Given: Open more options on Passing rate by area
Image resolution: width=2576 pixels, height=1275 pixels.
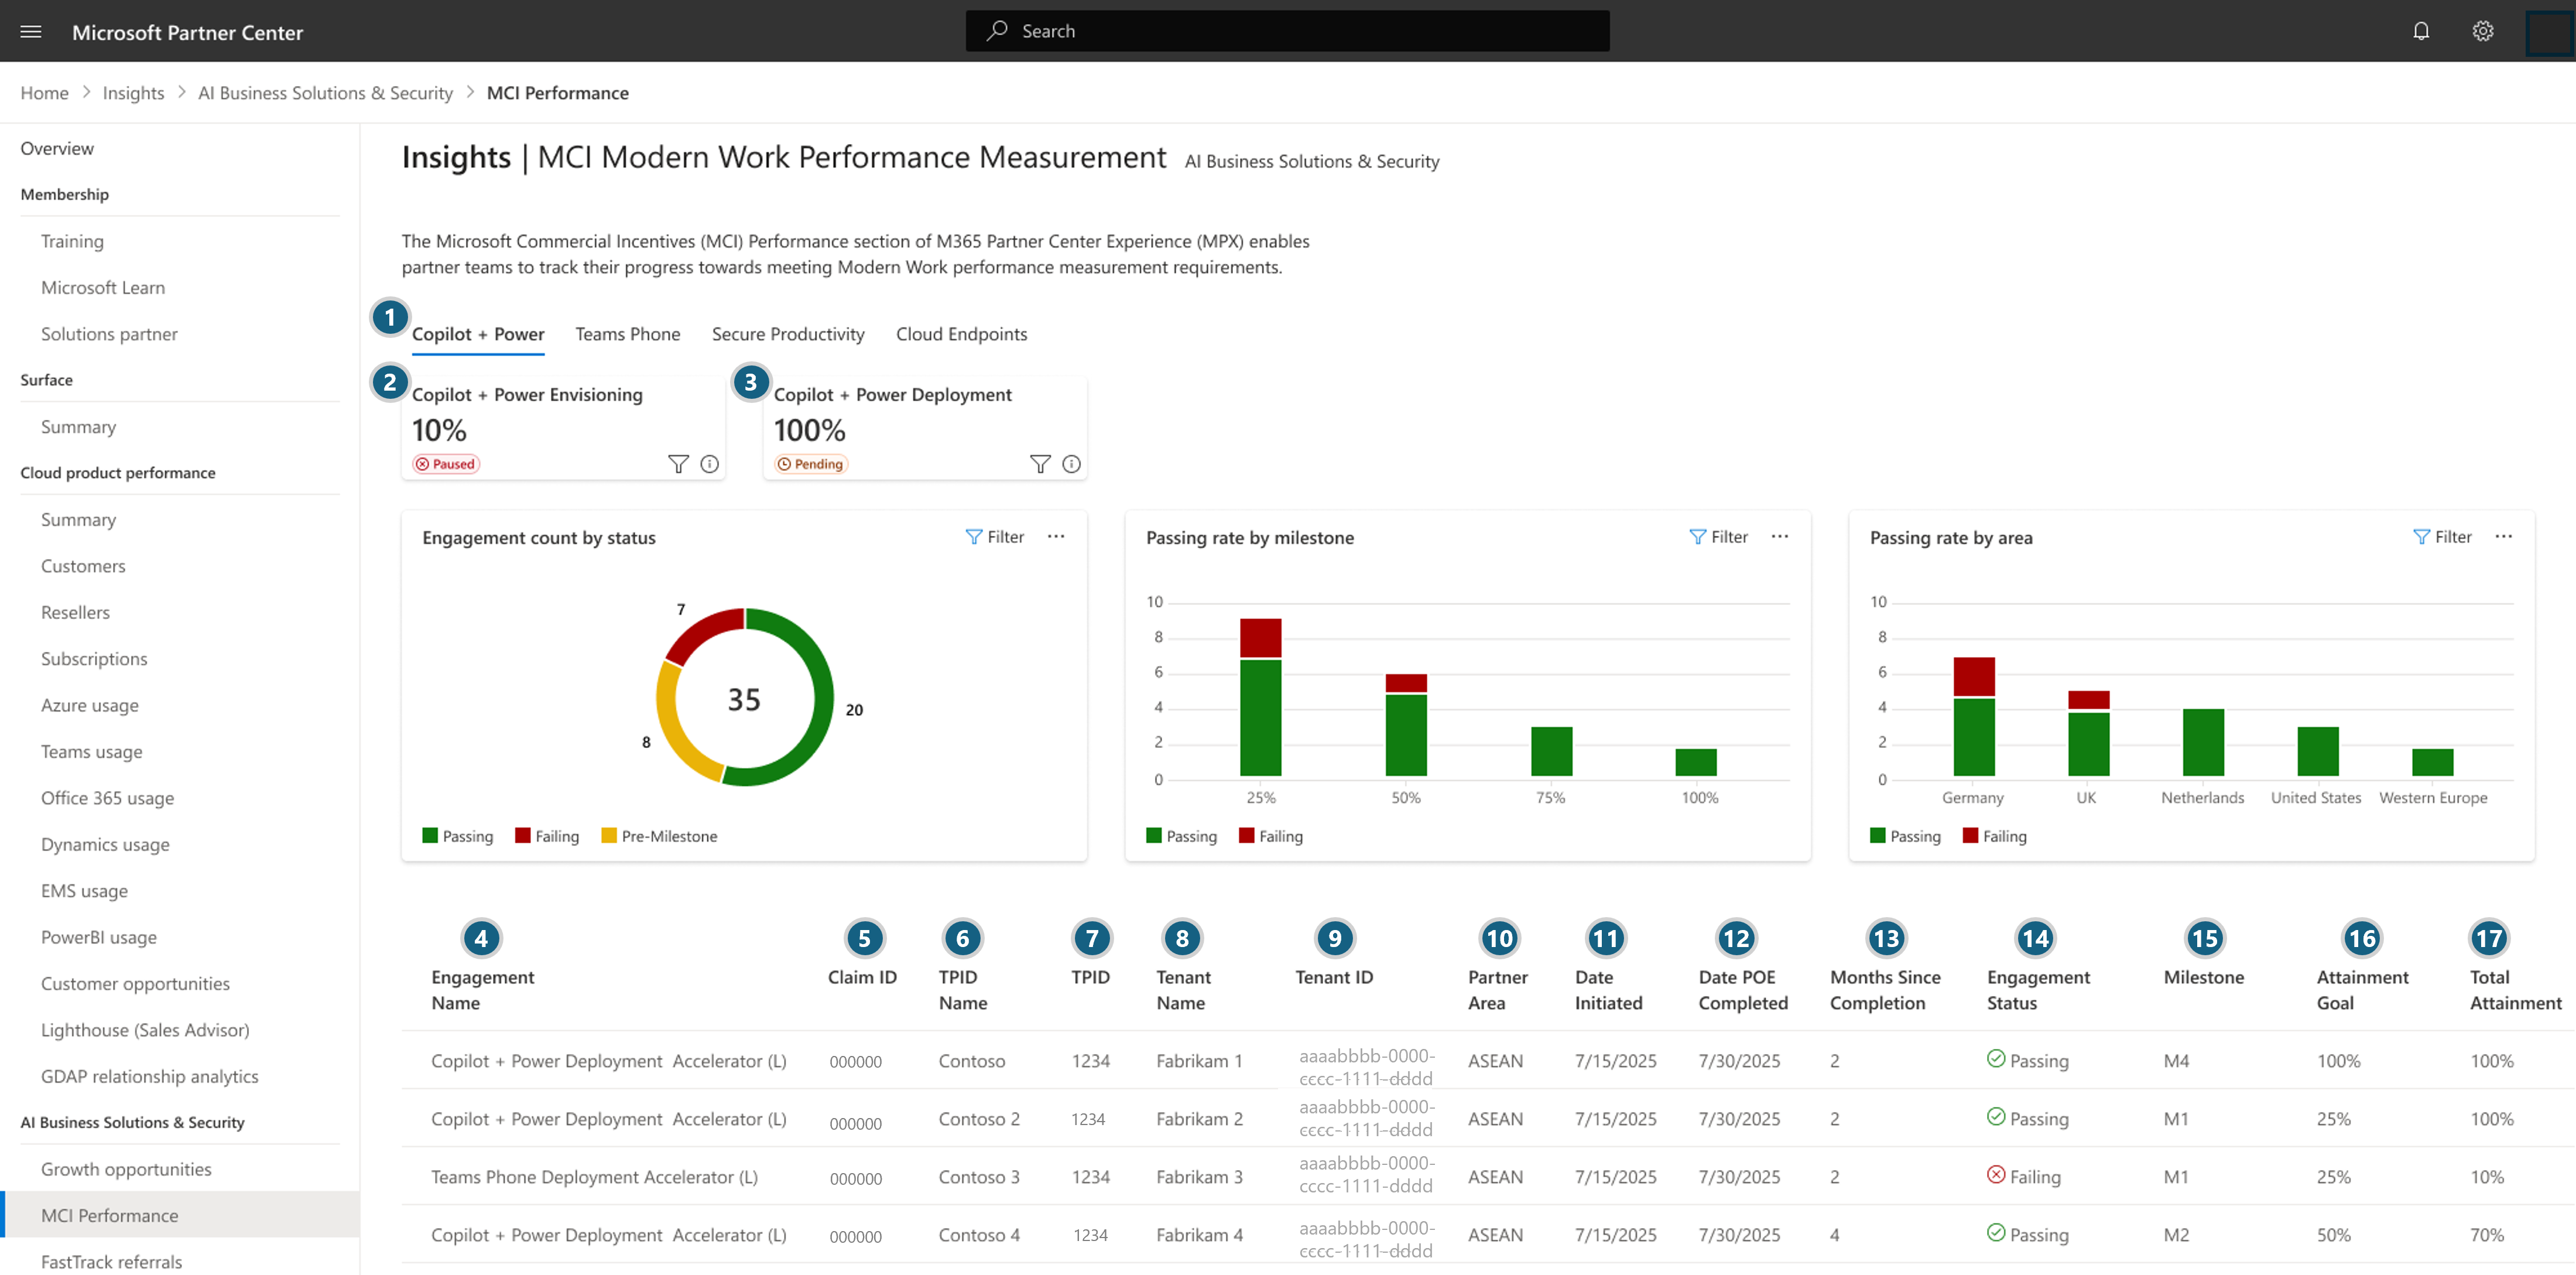Looking at the screenshot, I should pyautogui.click(x=2503, y=537).
